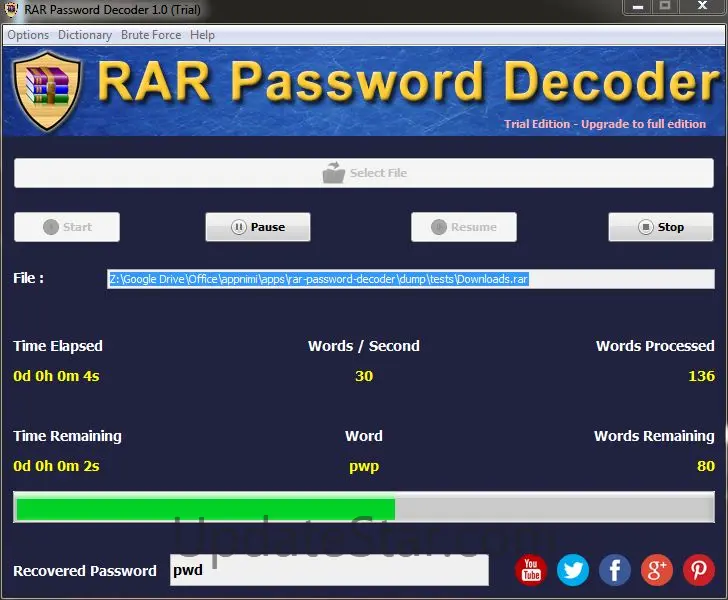Open the Brute Force menu
This screenshot has width=728, height=600.
(151, 35)
